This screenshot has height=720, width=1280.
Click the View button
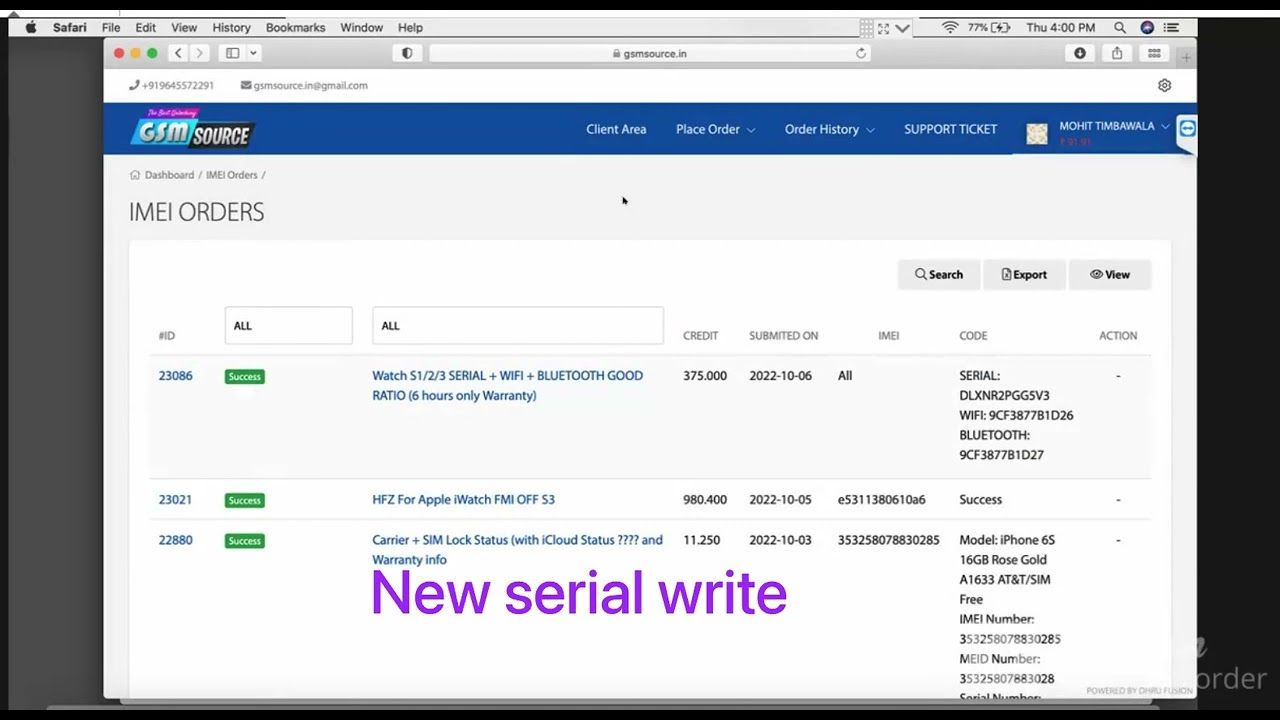(x=1110, y=275)
